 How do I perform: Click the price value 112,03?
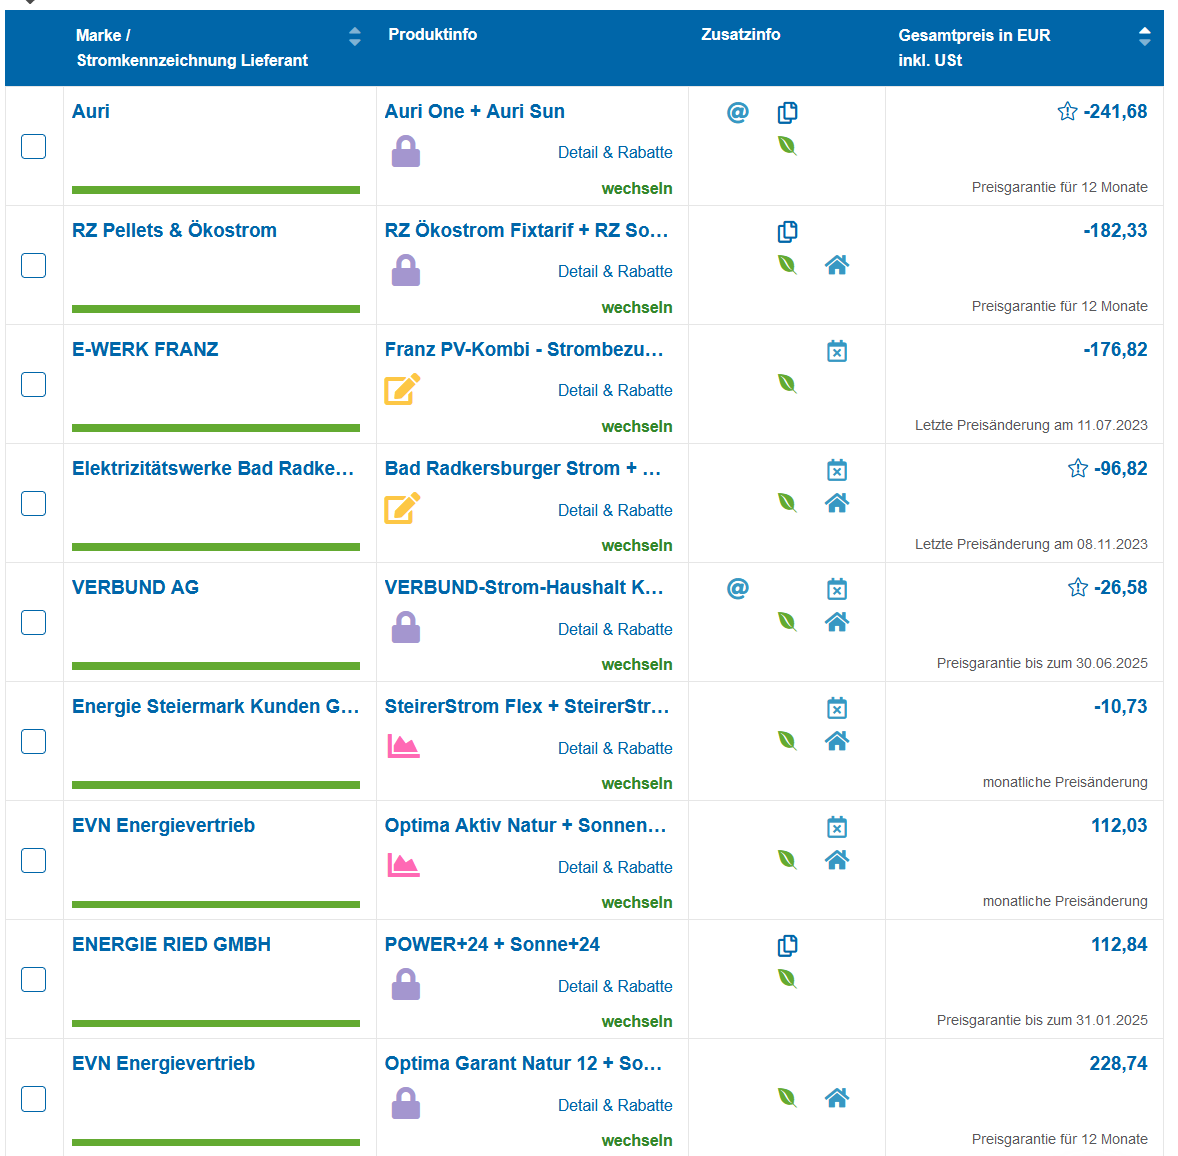[1119, 825]
